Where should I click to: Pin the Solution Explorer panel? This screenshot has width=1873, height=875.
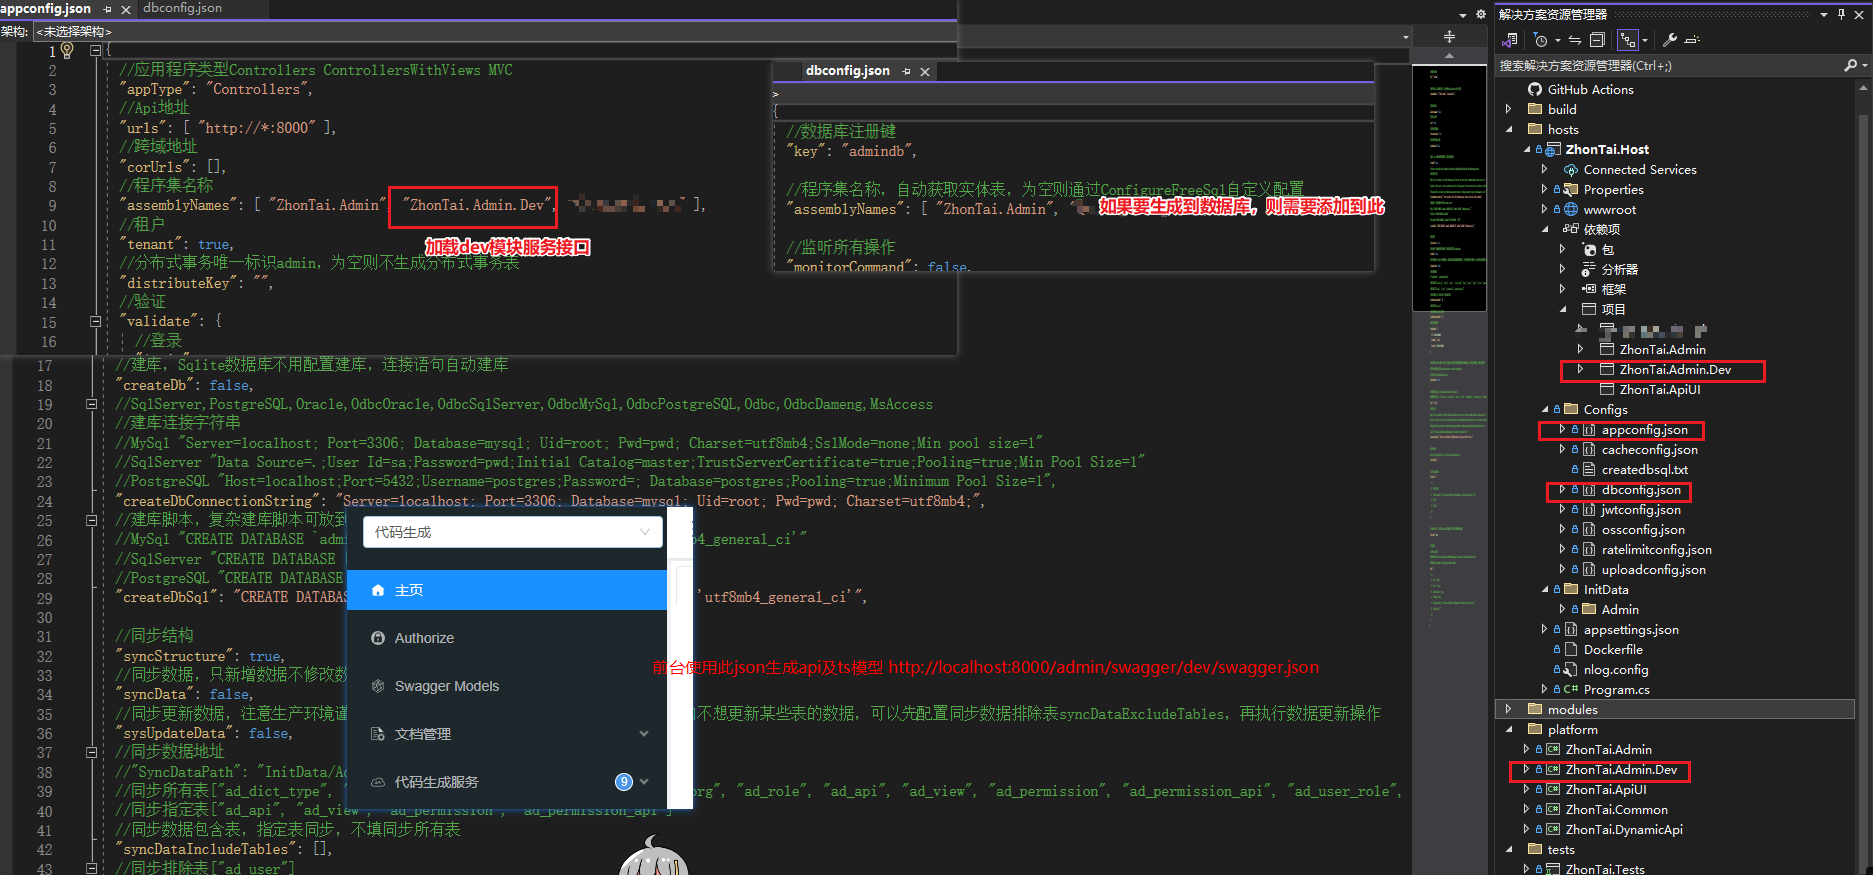point(1842,14)
